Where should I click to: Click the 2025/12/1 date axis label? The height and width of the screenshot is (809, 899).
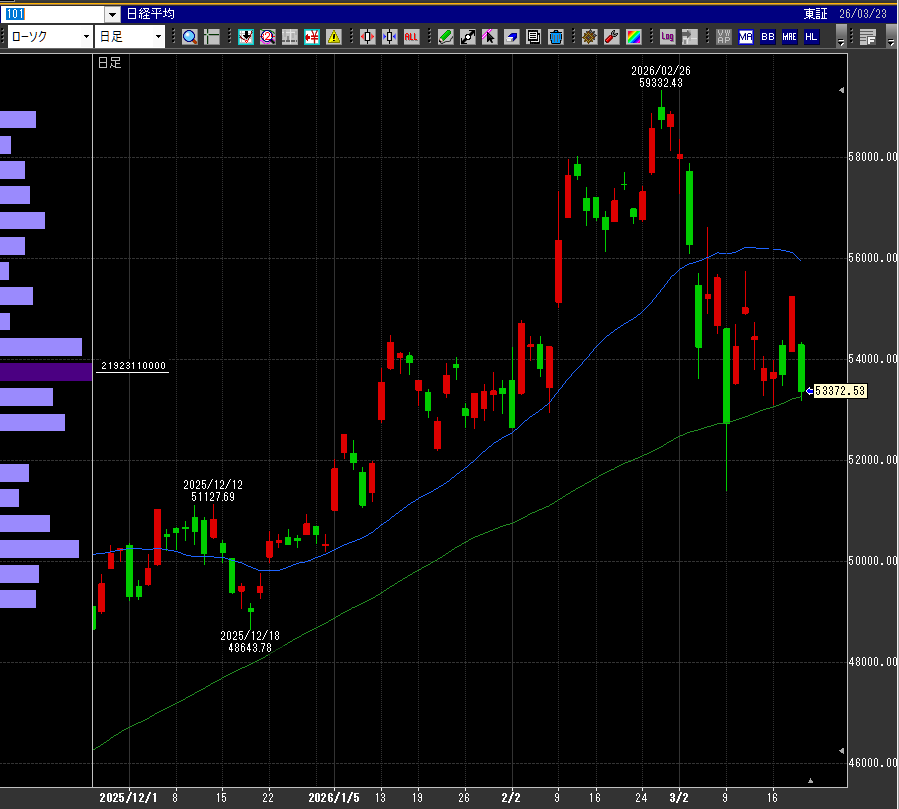click(x=128, y=798)
